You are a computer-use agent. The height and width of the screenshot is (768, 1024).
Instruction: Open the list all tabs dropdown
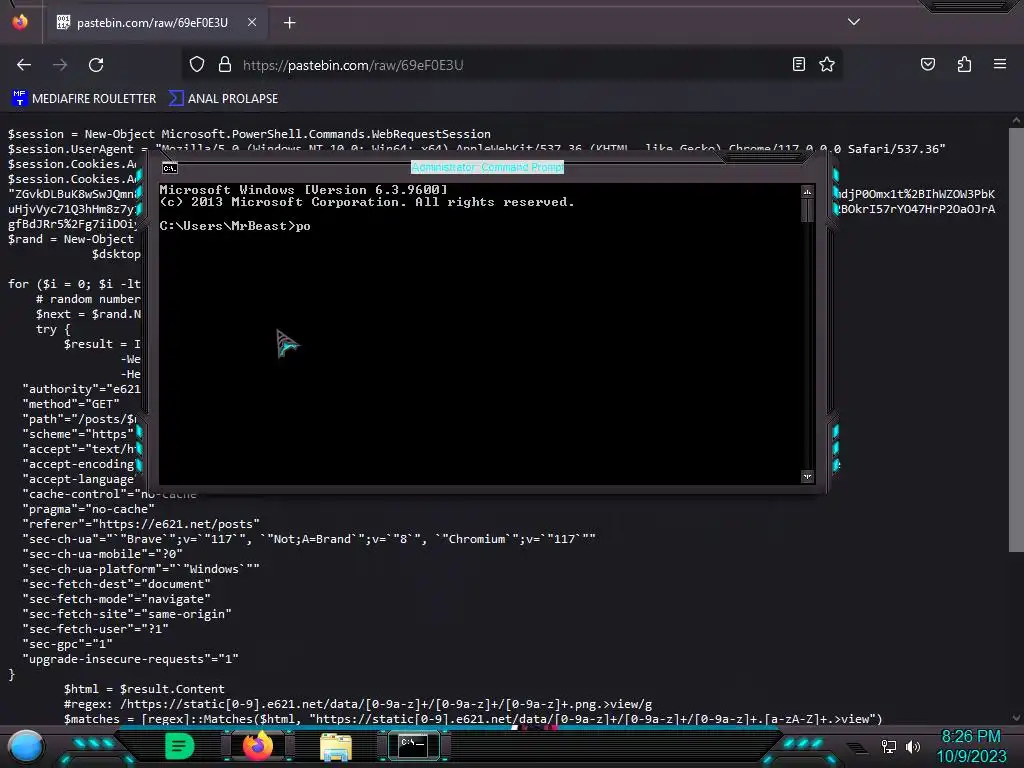point(854,22)
